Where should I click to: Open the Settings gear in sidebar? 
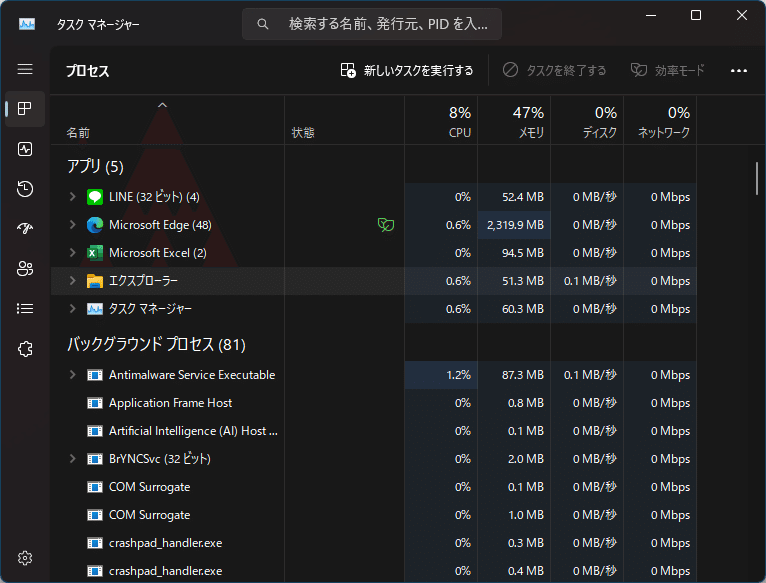[25, 558]
